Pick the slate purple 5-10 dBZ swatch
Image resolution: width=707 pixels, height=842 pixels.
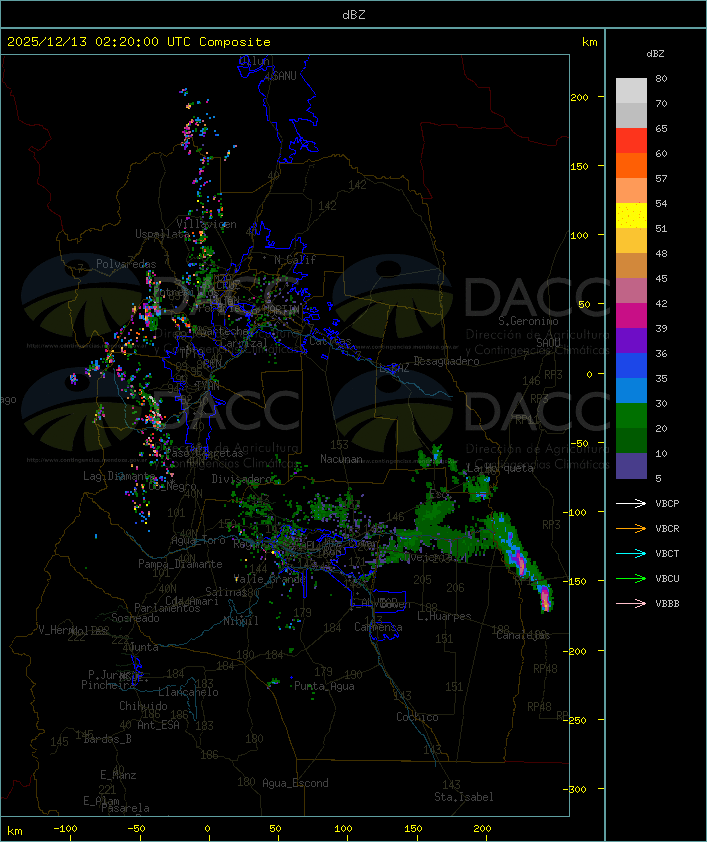631,466
